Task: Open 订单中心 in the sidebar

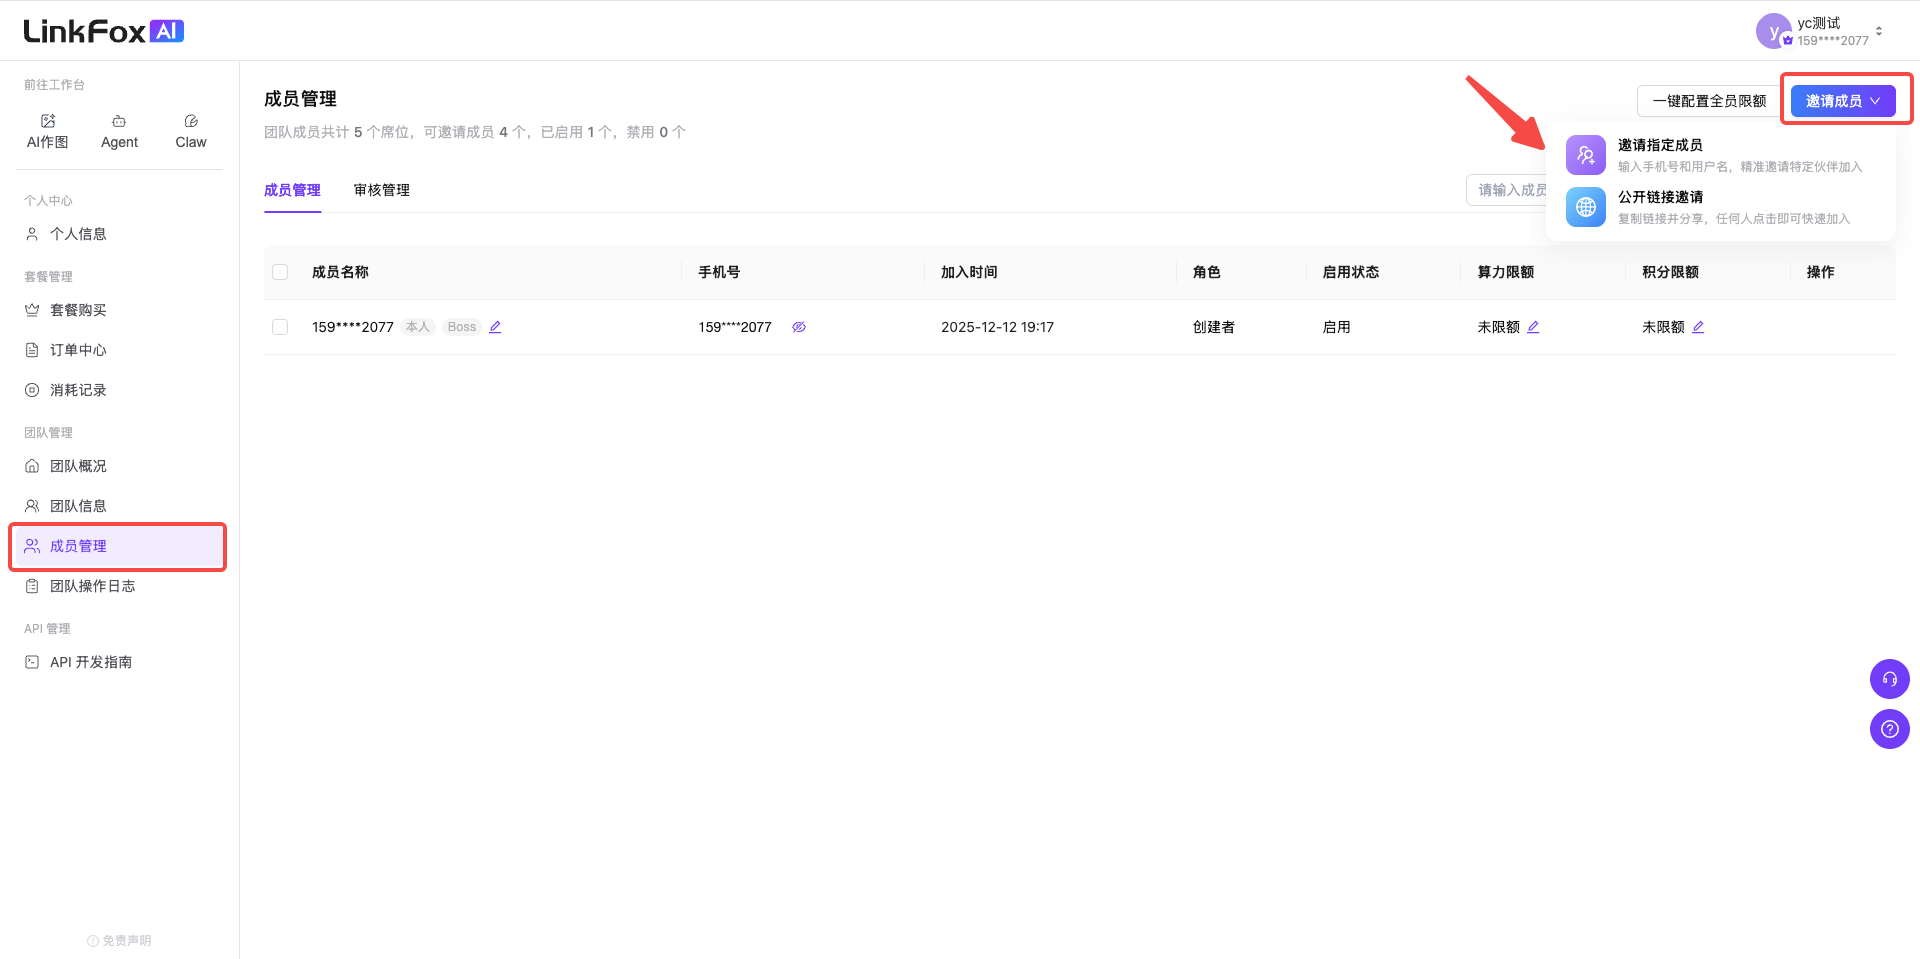Action: pyautogui.click(x=118, y=350)
